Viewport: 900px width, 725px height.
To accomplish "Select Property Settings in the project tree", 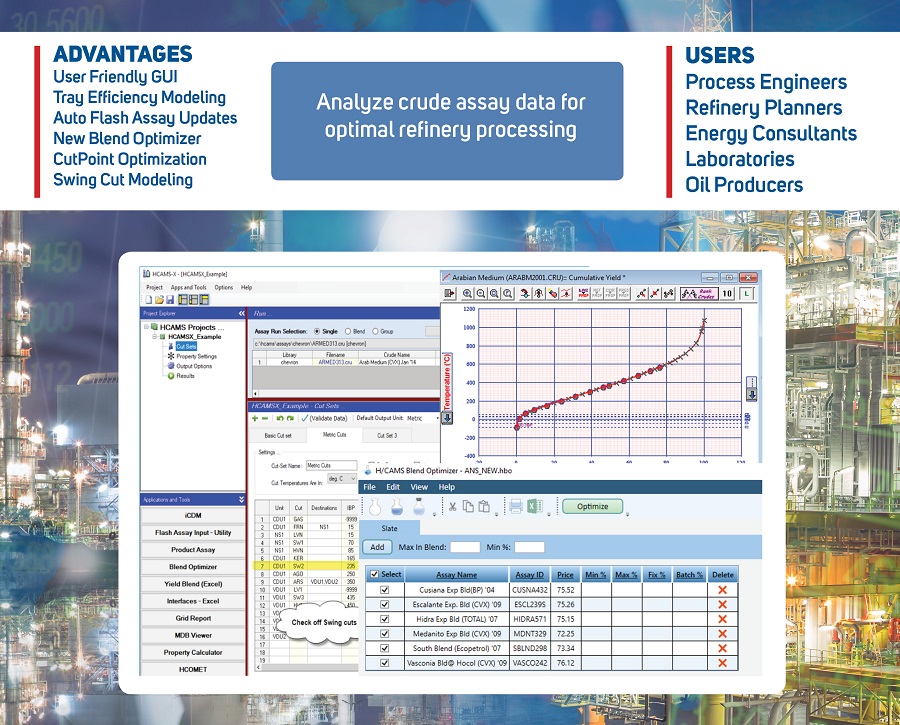I will (196, 356).
